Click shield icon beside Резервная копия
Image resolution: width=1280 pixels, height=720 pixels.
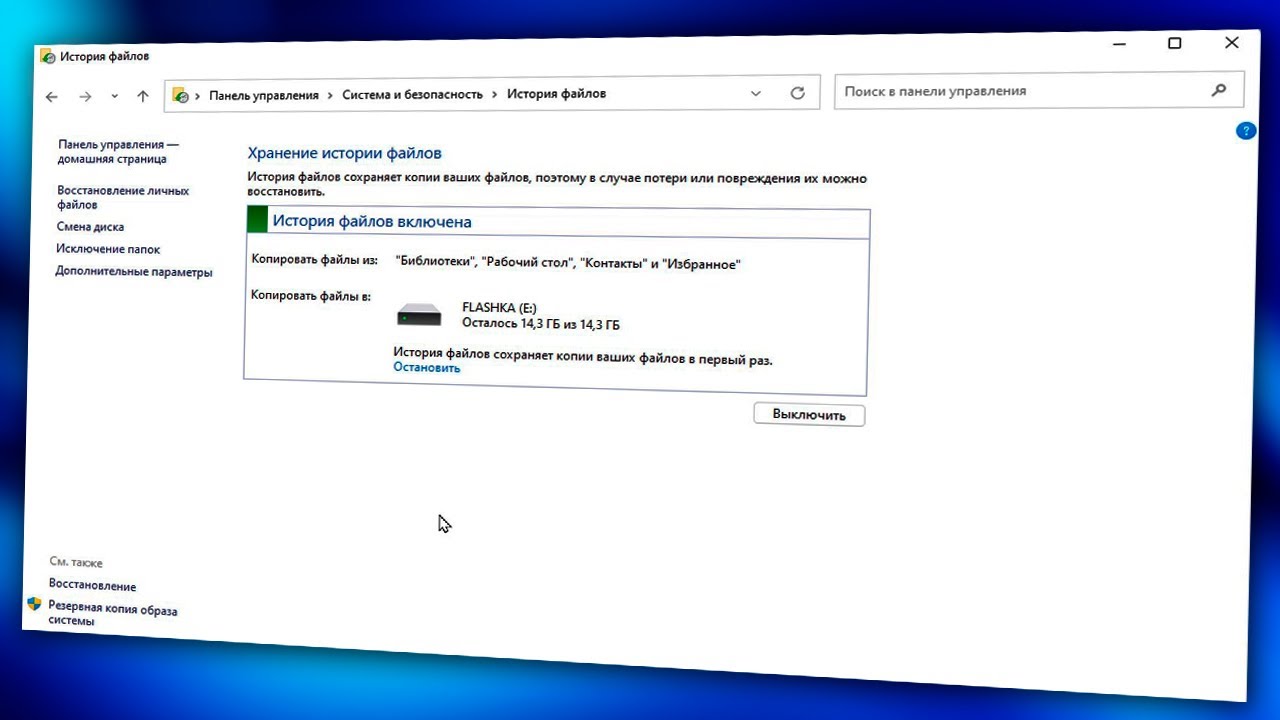34,604
